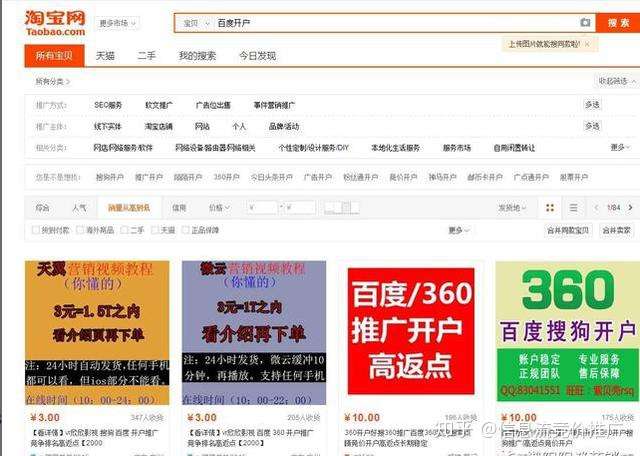The width and height of the screenshot is (640, 456).
Task: Open the 发货地 location dropdown
Action: tap(511, 208)
